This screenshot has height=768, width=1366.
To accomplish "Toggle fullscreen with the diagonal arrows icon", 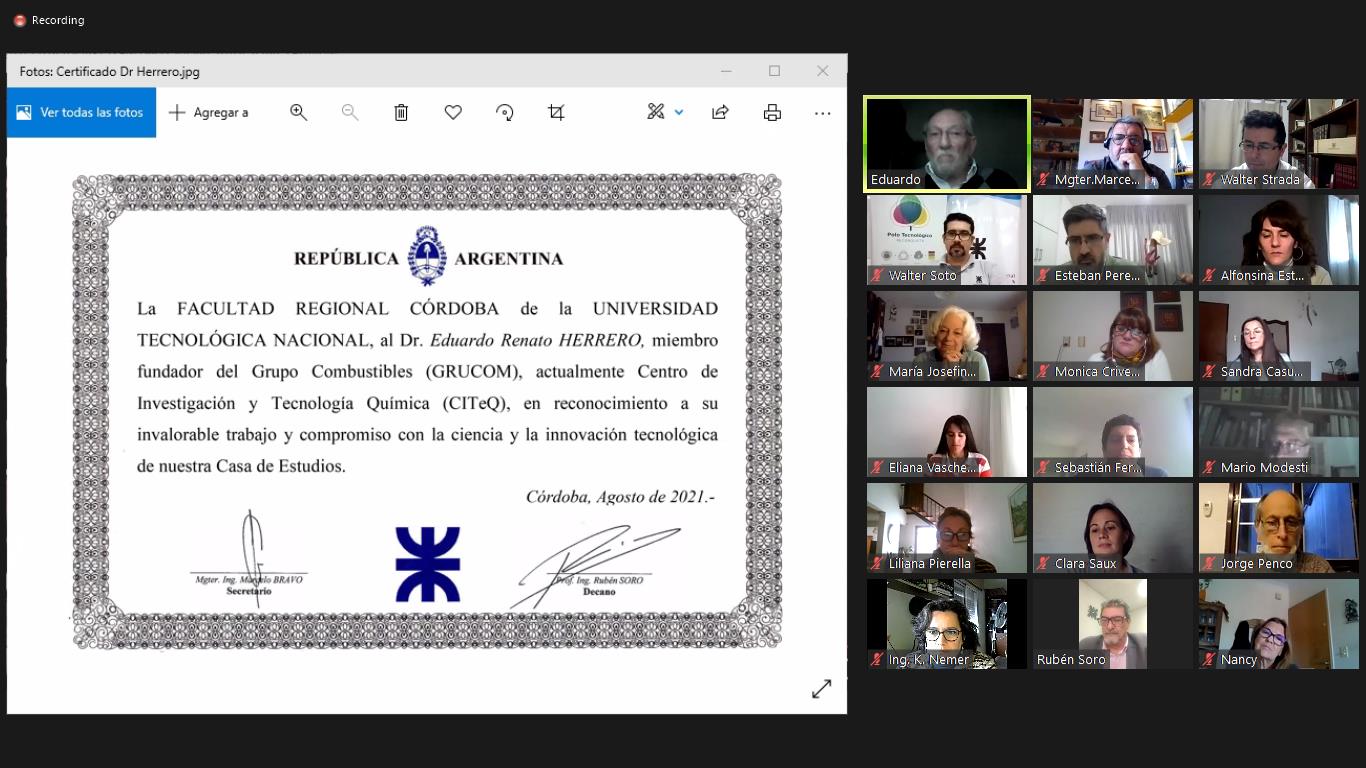I will 822,689.
